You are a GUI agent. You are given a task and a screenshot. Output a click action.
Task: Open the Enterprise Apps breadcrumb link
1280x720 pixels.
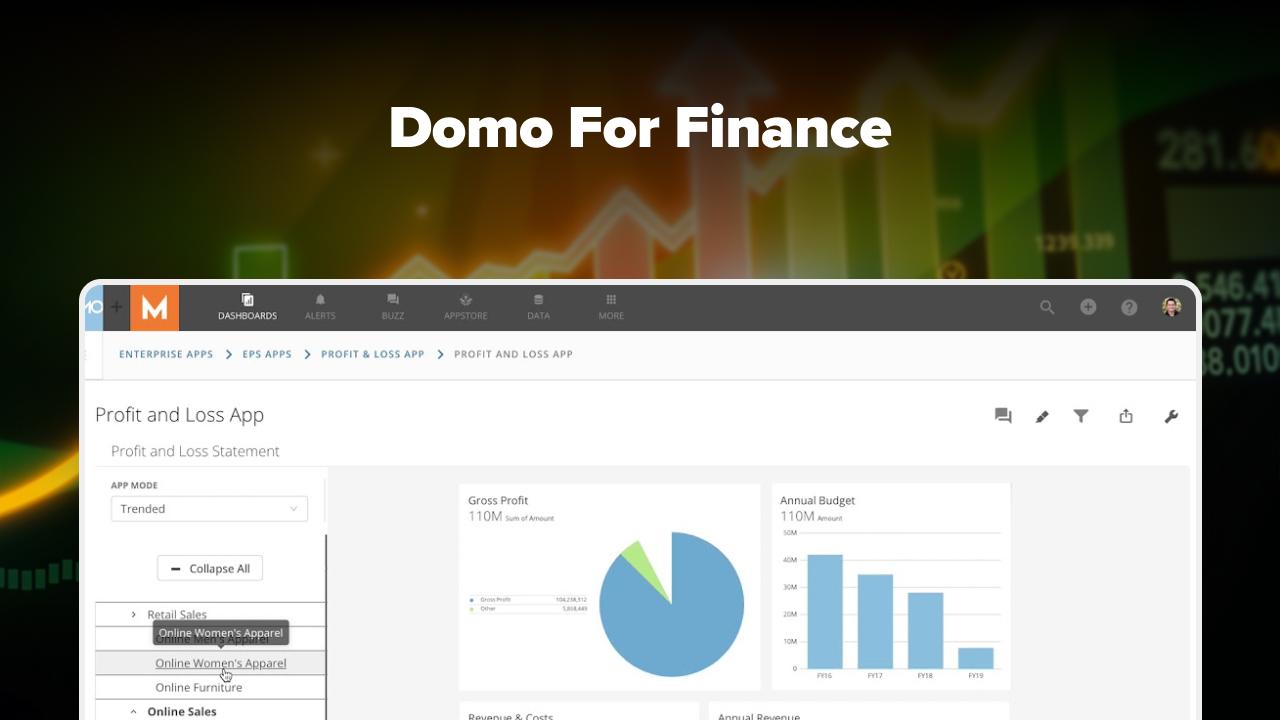point(166,354)
